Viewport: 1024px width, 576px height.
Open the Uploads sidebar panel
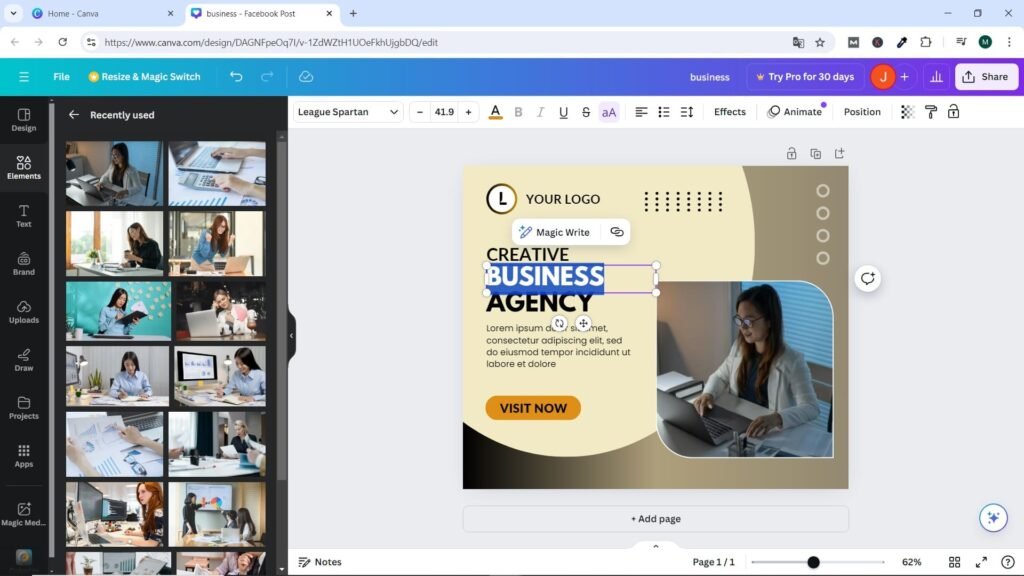24,311
